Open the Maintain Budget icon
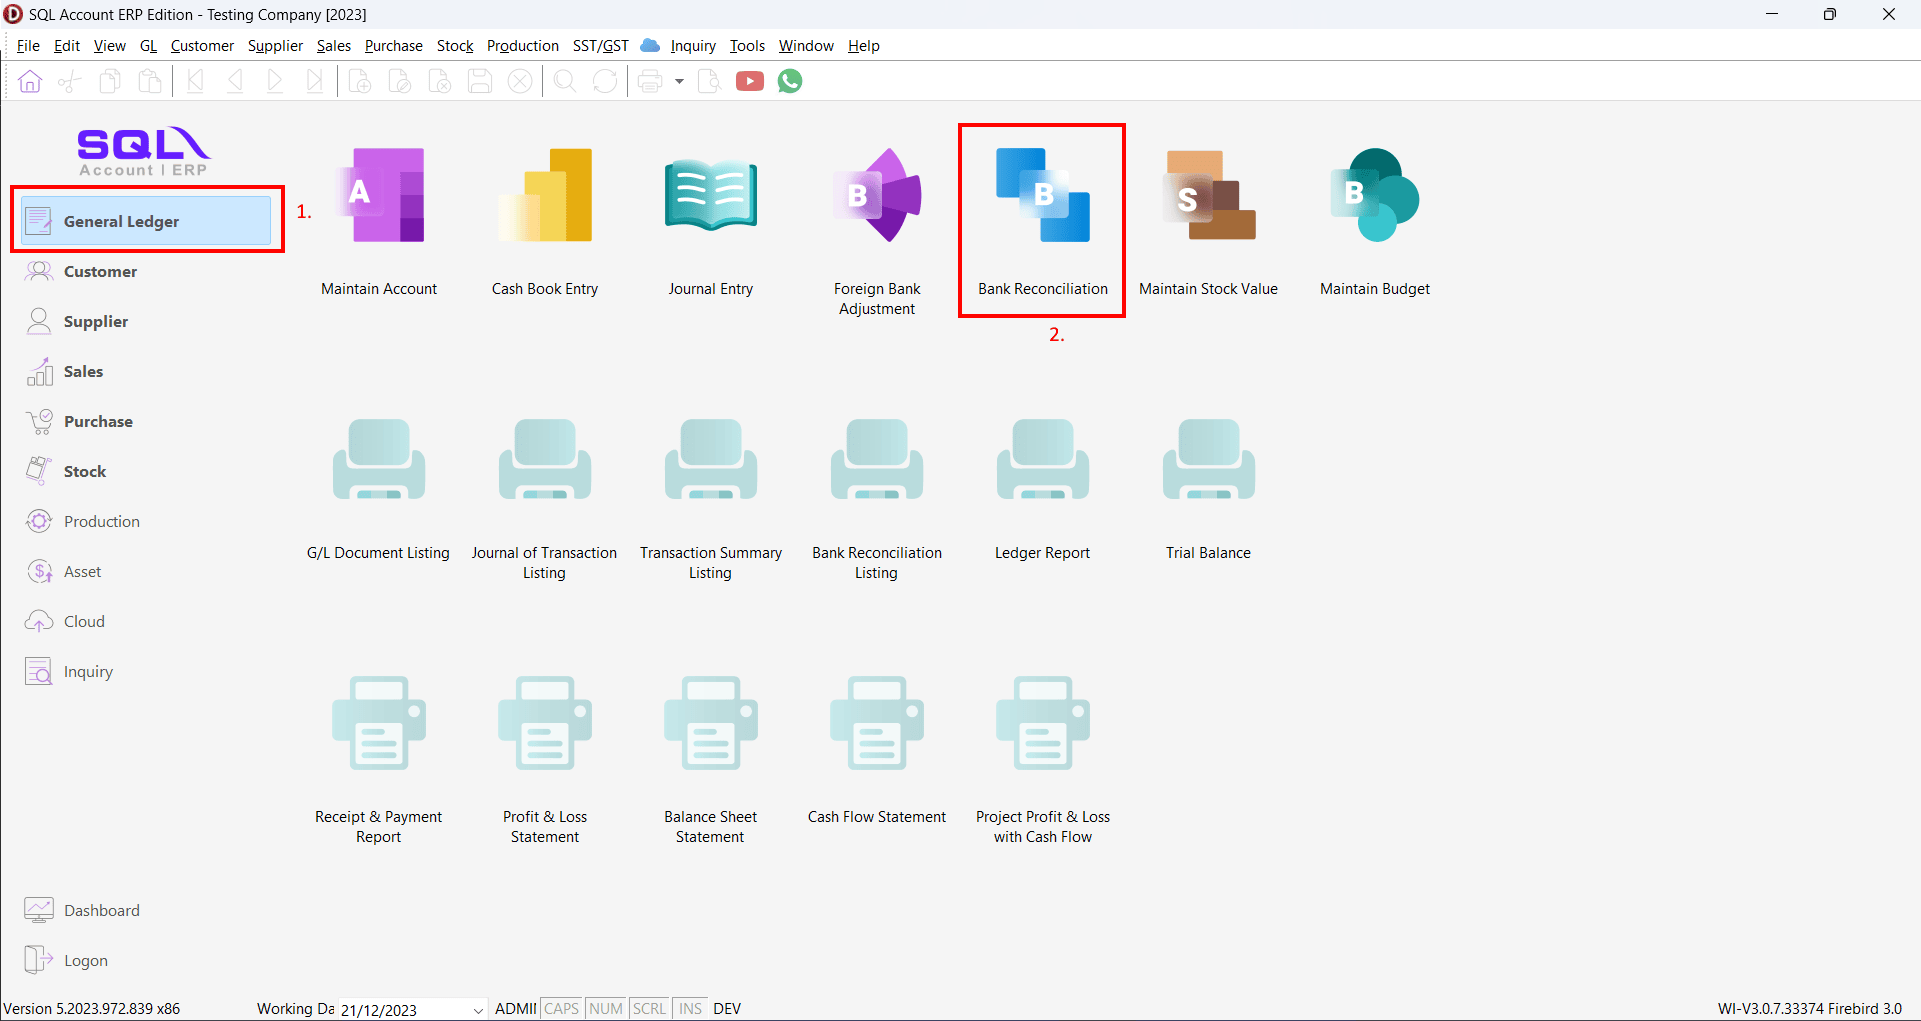 [1374, 196]
